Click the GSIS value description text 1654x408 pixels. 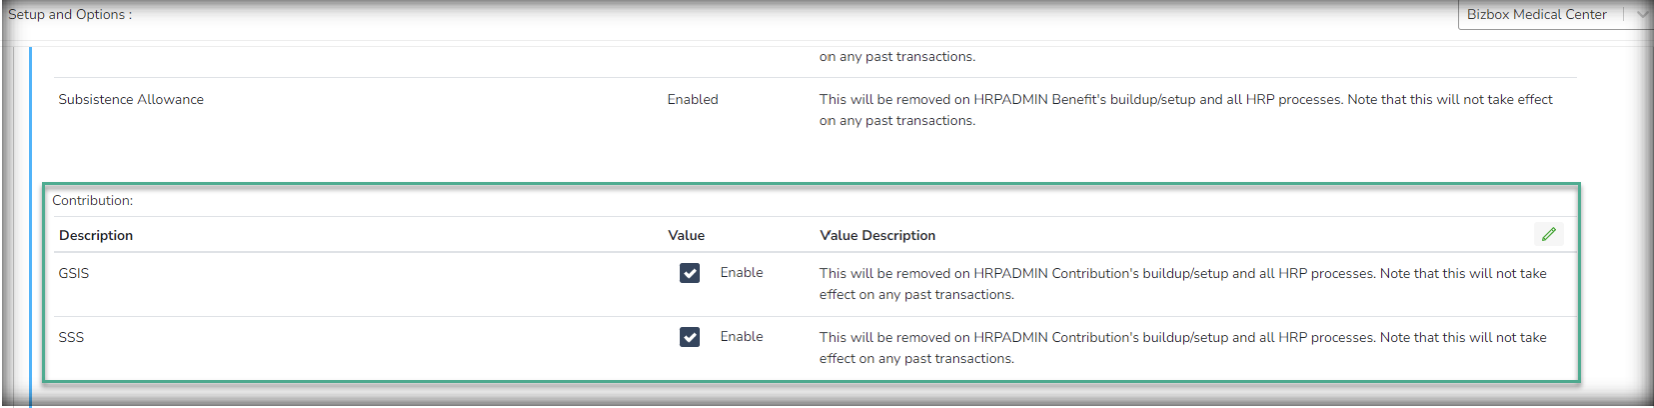pos(1182,284)
